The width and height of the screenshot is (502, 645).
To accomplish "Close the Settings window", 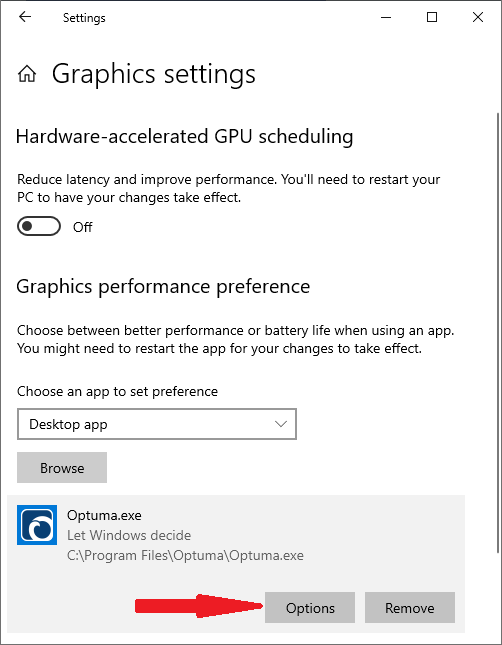I will (478, 17).
